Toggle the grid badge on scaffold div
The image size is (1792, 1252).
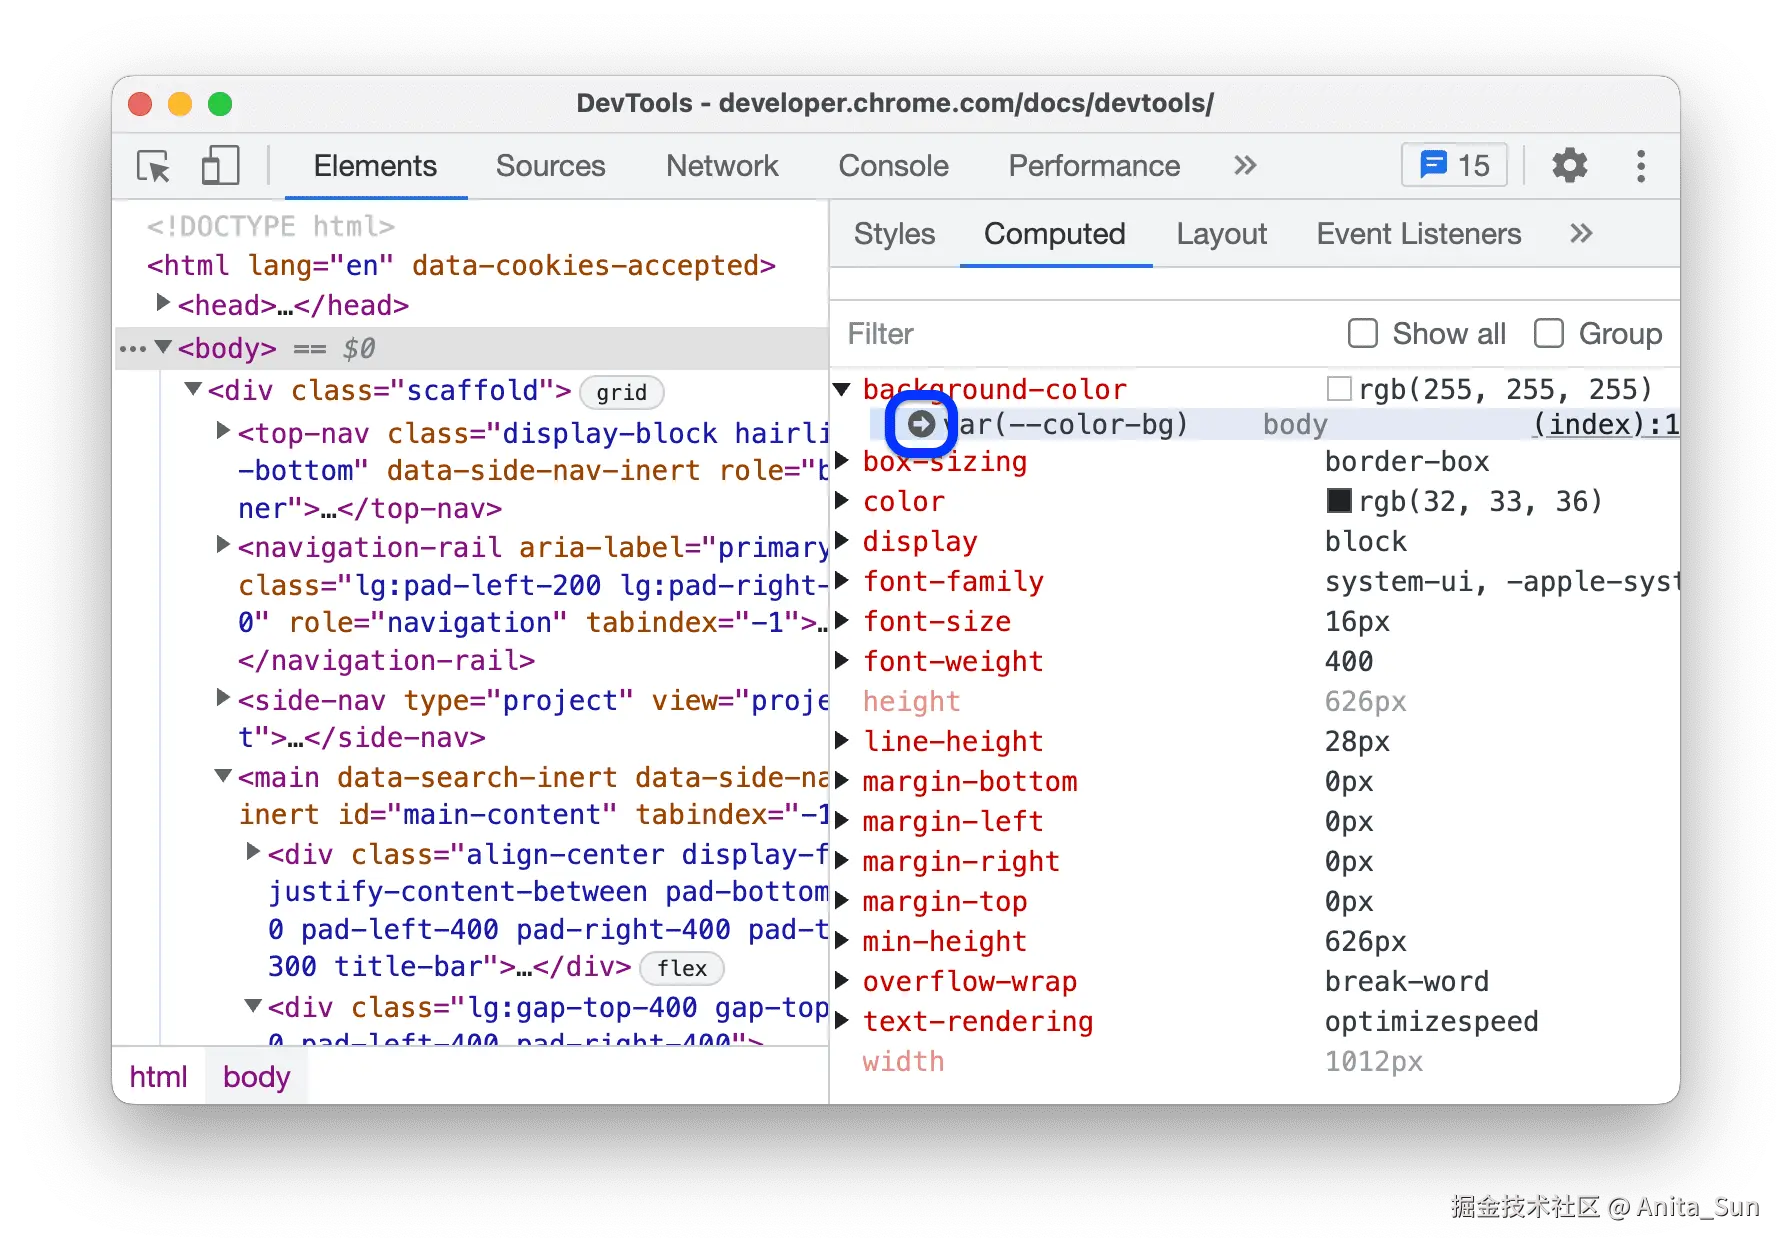[622, 392]
